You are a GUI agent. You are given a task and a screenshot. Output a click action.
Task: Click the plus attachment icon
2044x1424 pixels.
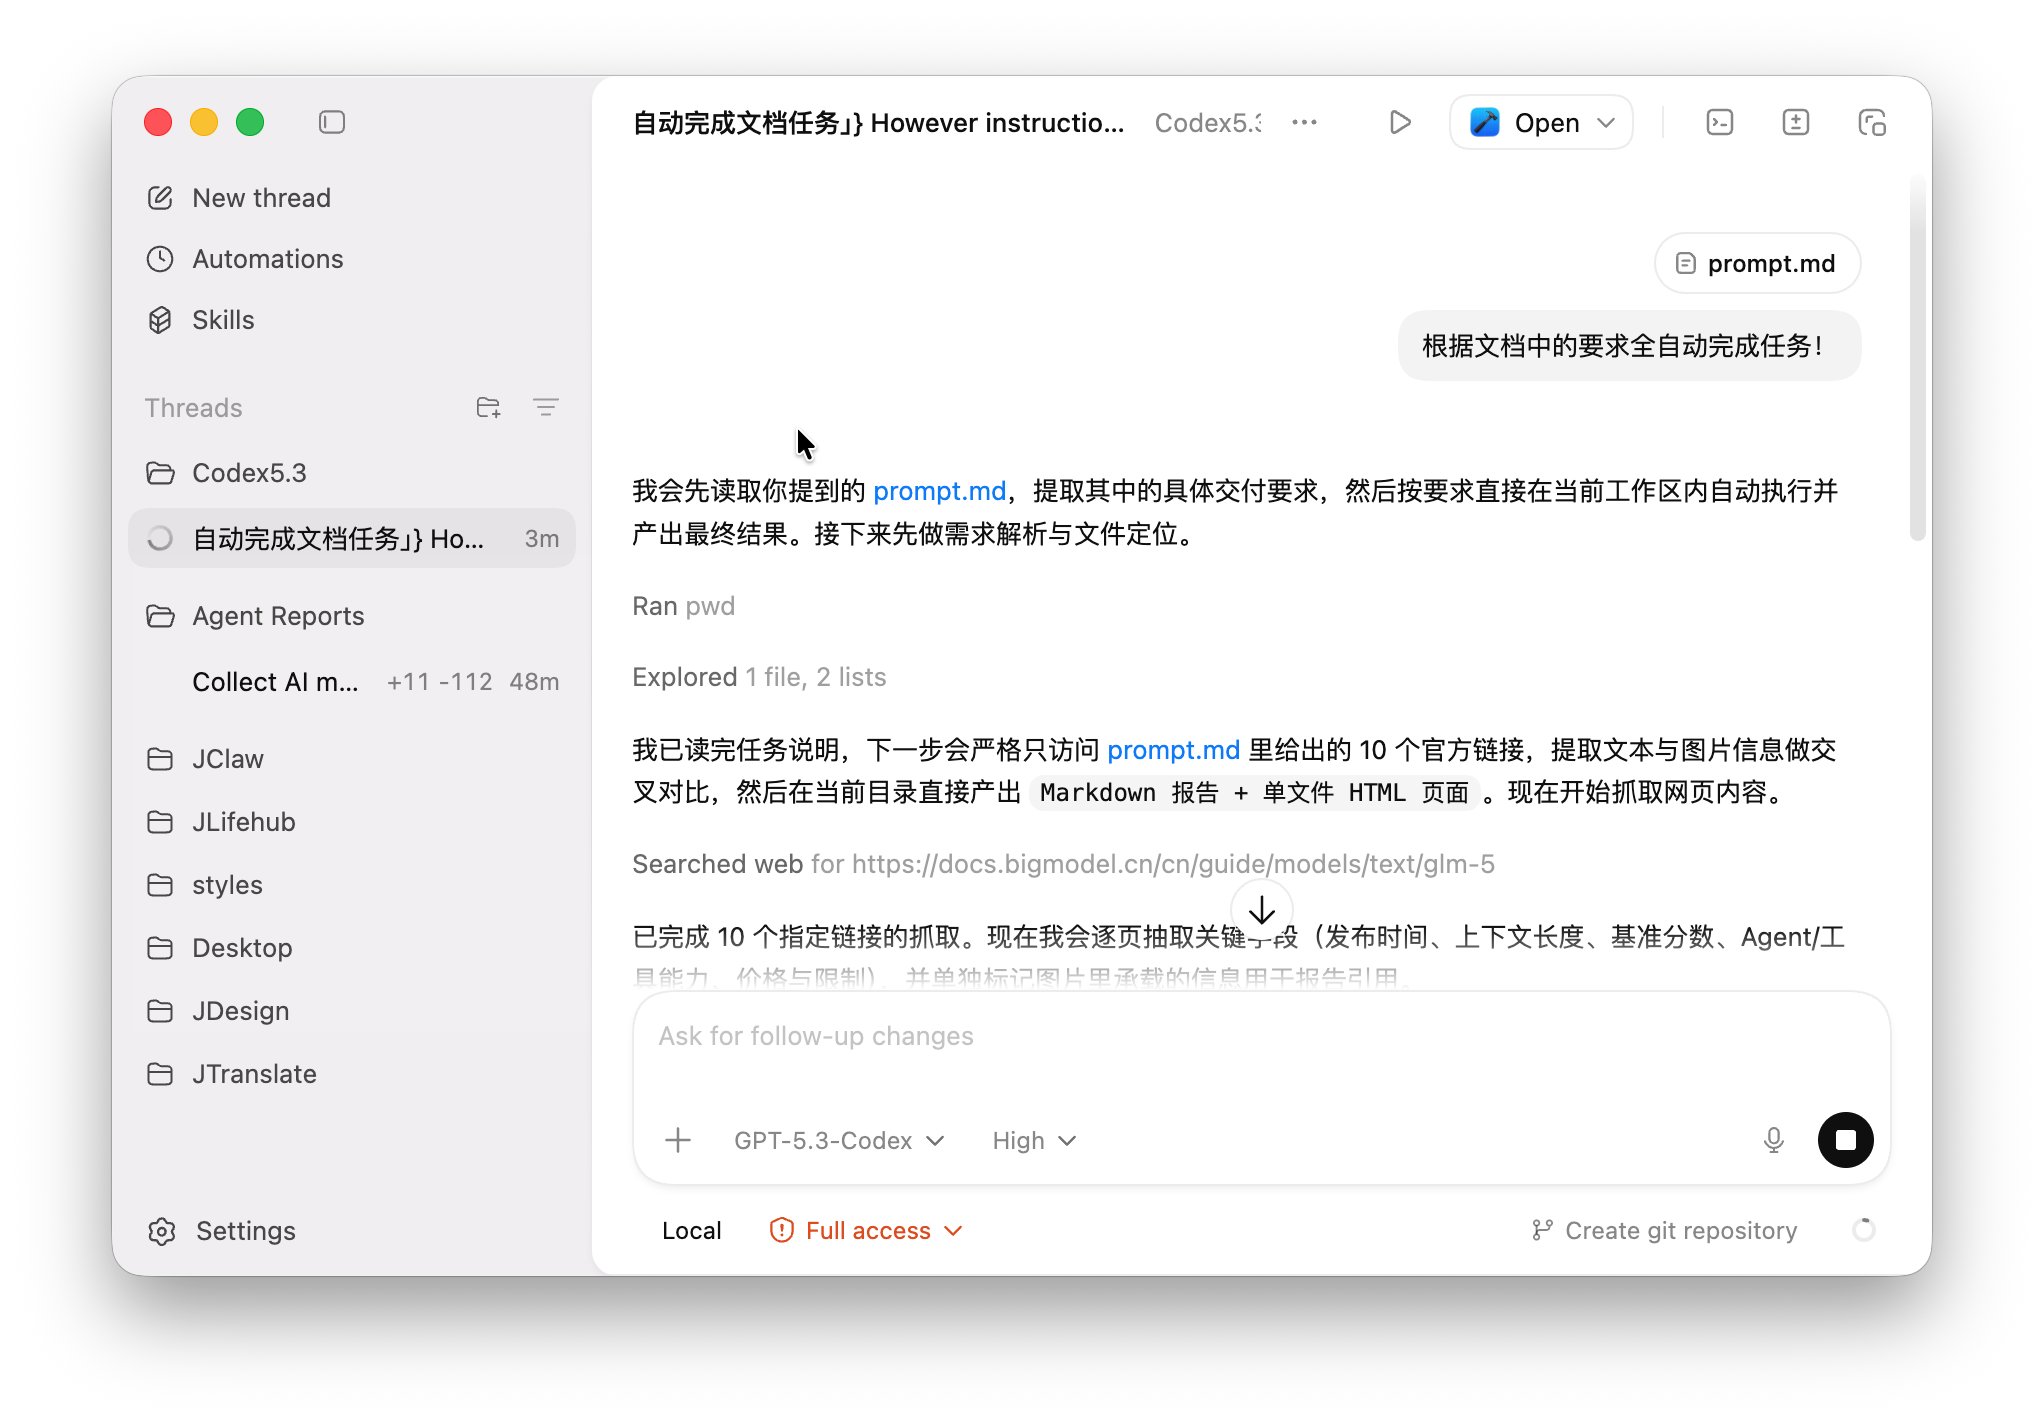coord(678,1140)
